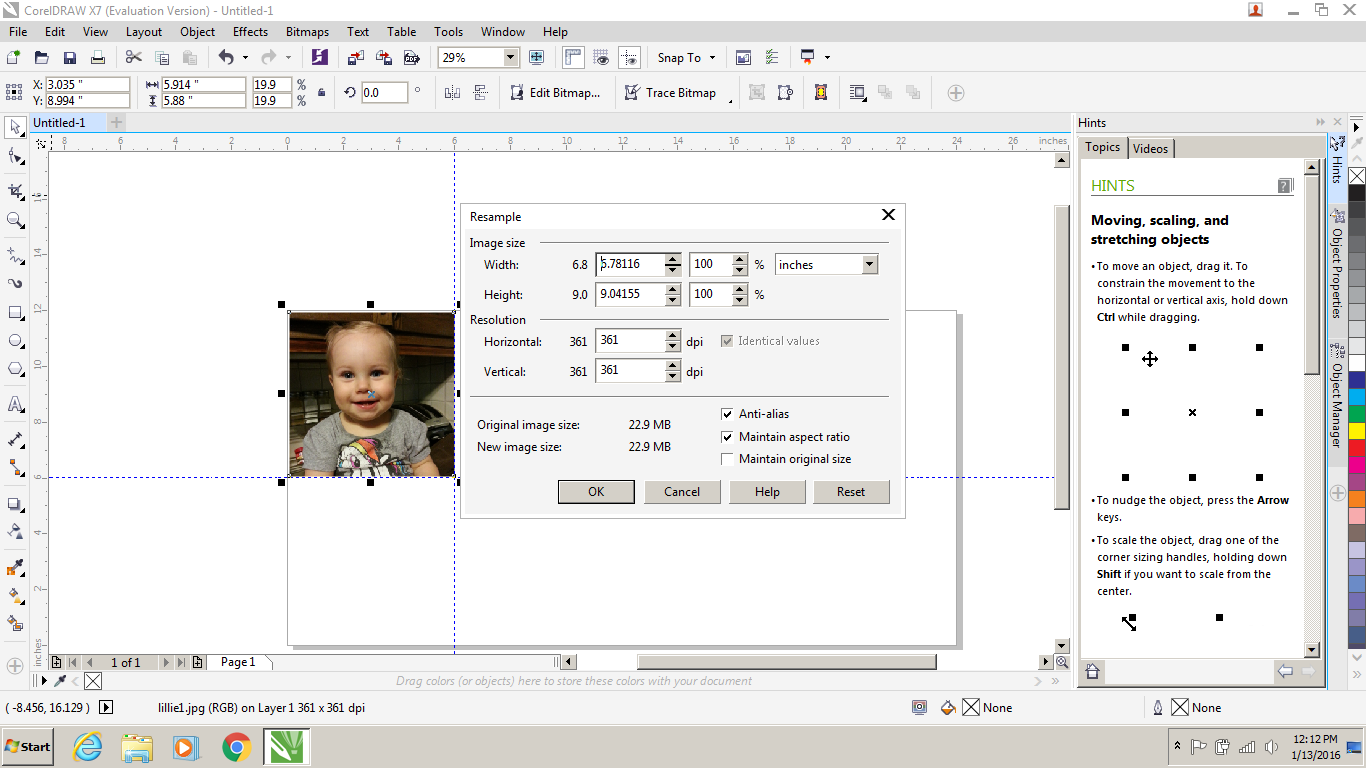Select the Crop tool
The height and width of the screenshot is (768, 1366).
[15, 190]
